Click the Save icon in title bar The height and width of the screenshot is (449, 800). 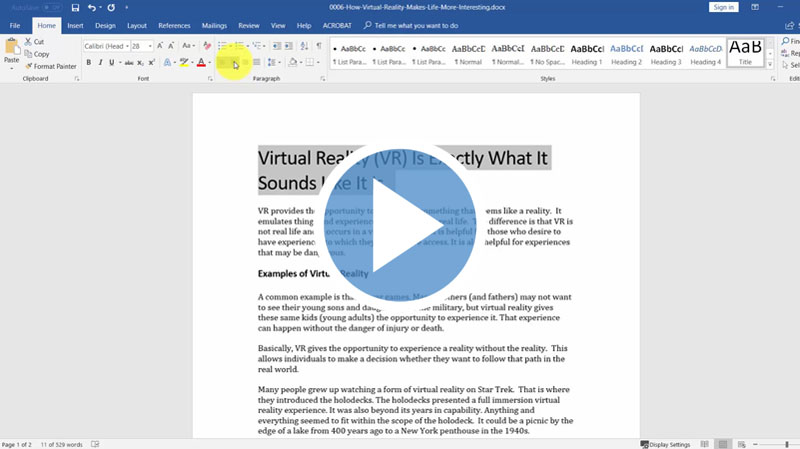coord(75,8)
